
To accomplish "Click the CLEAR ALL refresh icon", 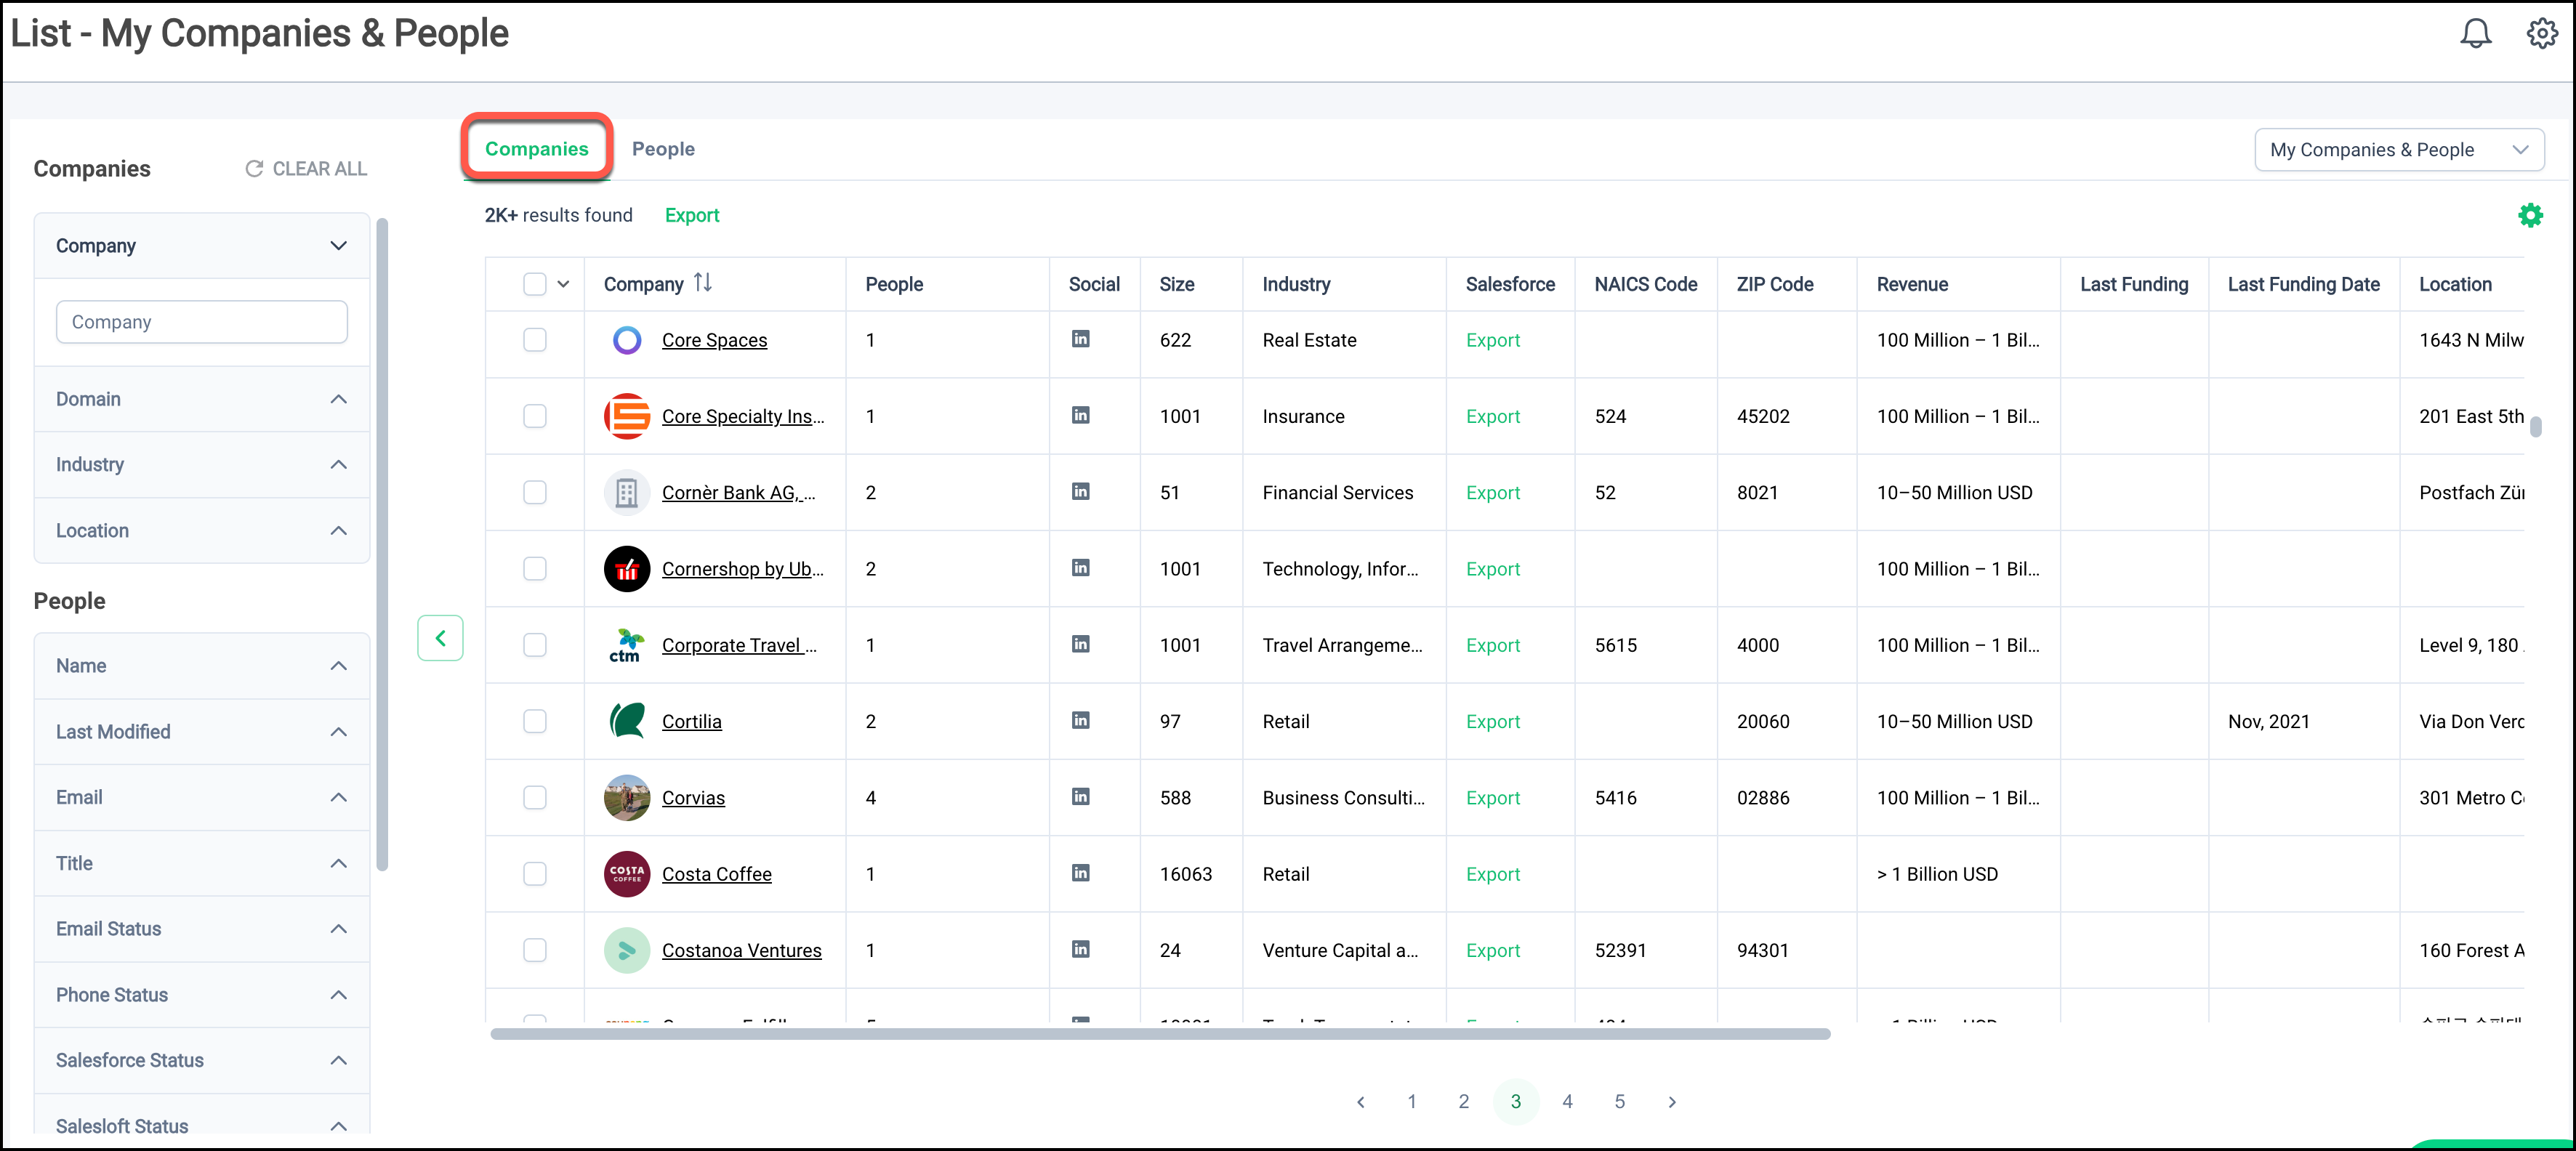I will [x=254, y=169].
